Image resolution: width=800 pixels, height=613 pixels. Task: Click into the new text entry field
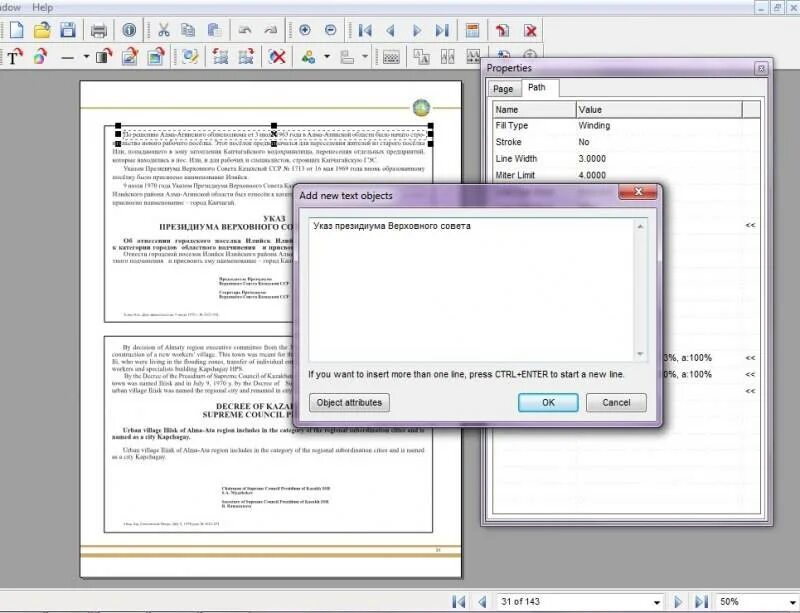point(471,290)
